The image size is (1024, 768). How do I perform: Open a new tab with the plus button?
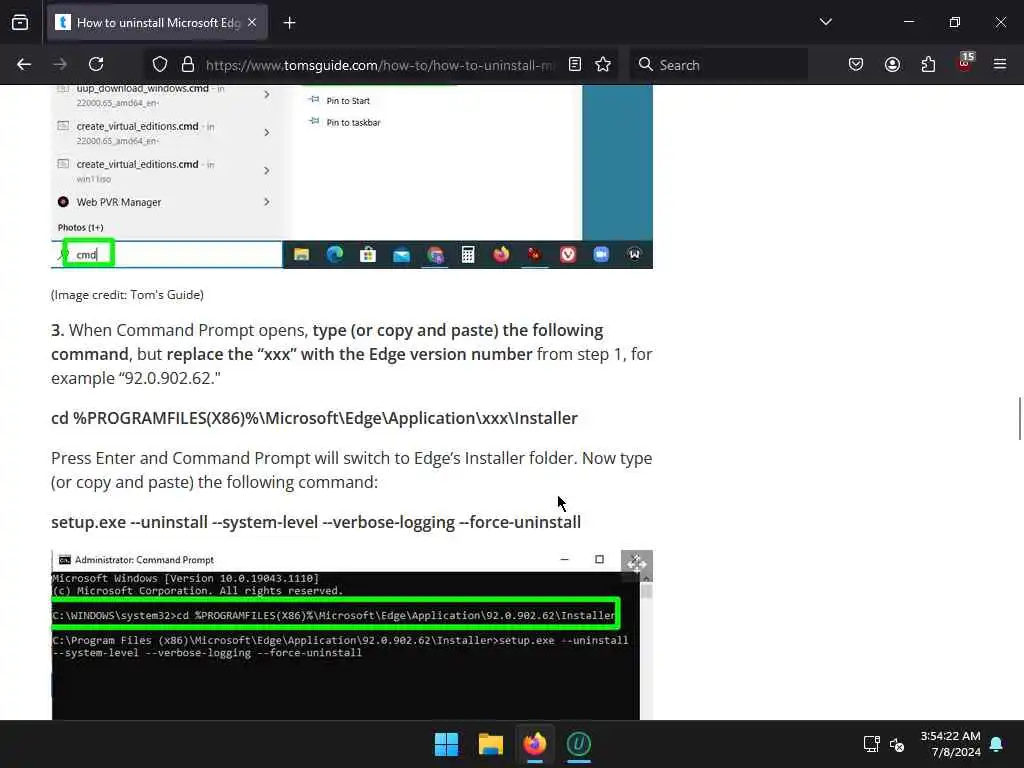tap(289, 23)
